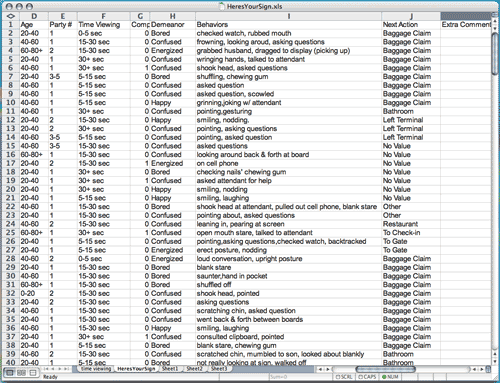
Task: Click the select-all corner diamond icon
Action: (x=10, y=16)
